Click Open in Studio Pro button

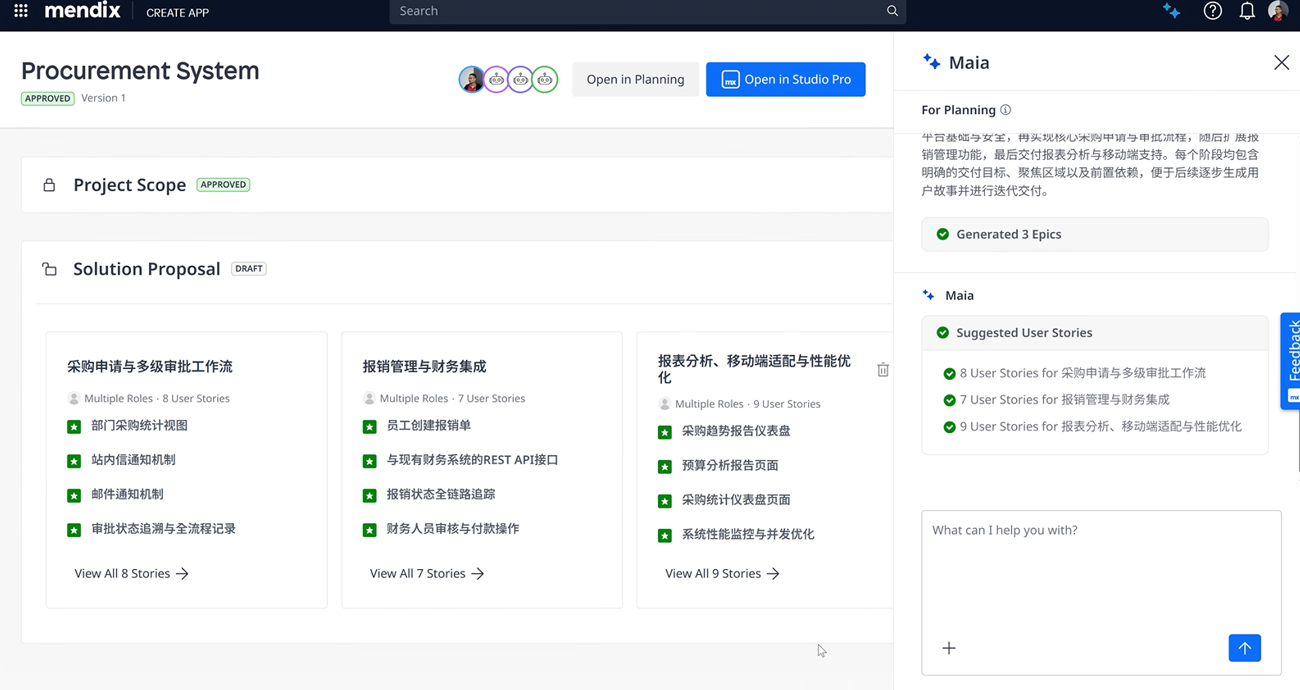[785, 79]
